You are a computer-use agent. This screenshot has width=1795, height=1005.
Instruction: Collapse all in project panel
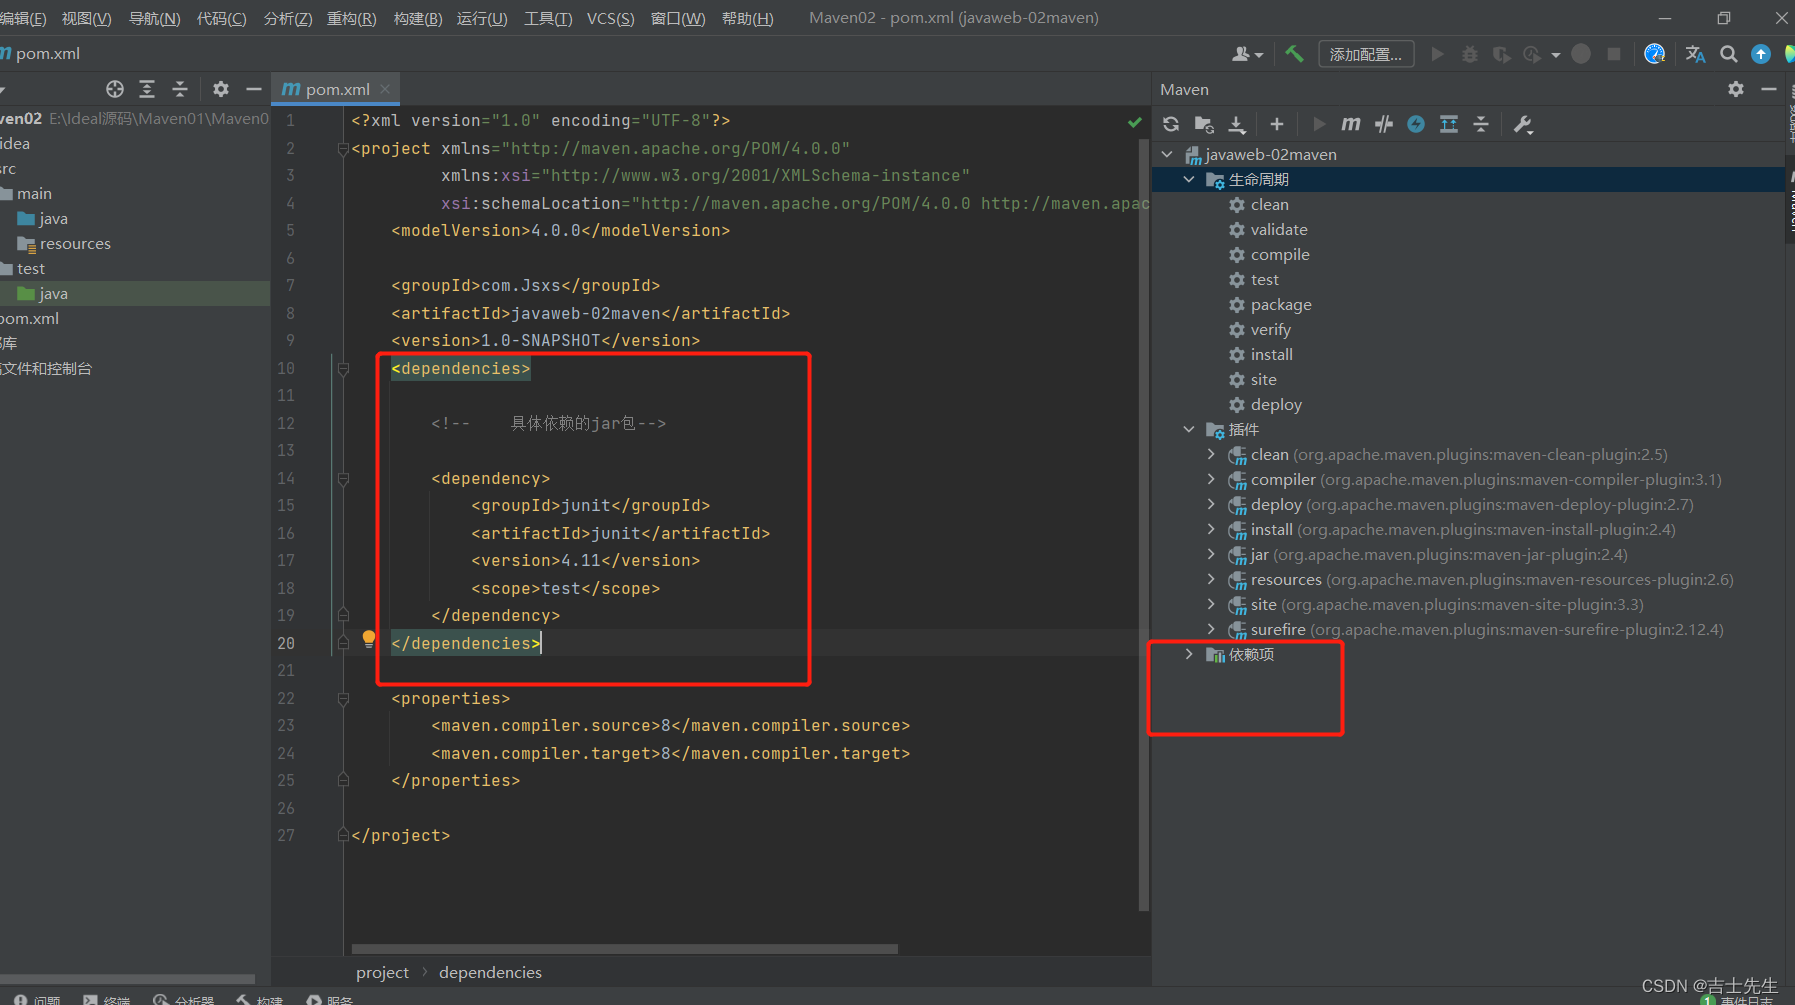click(x=180, y=89)
